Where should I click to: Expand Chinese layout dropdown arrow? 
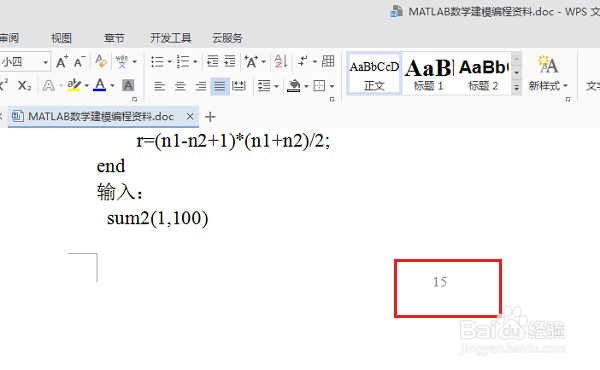pos(264,62)
